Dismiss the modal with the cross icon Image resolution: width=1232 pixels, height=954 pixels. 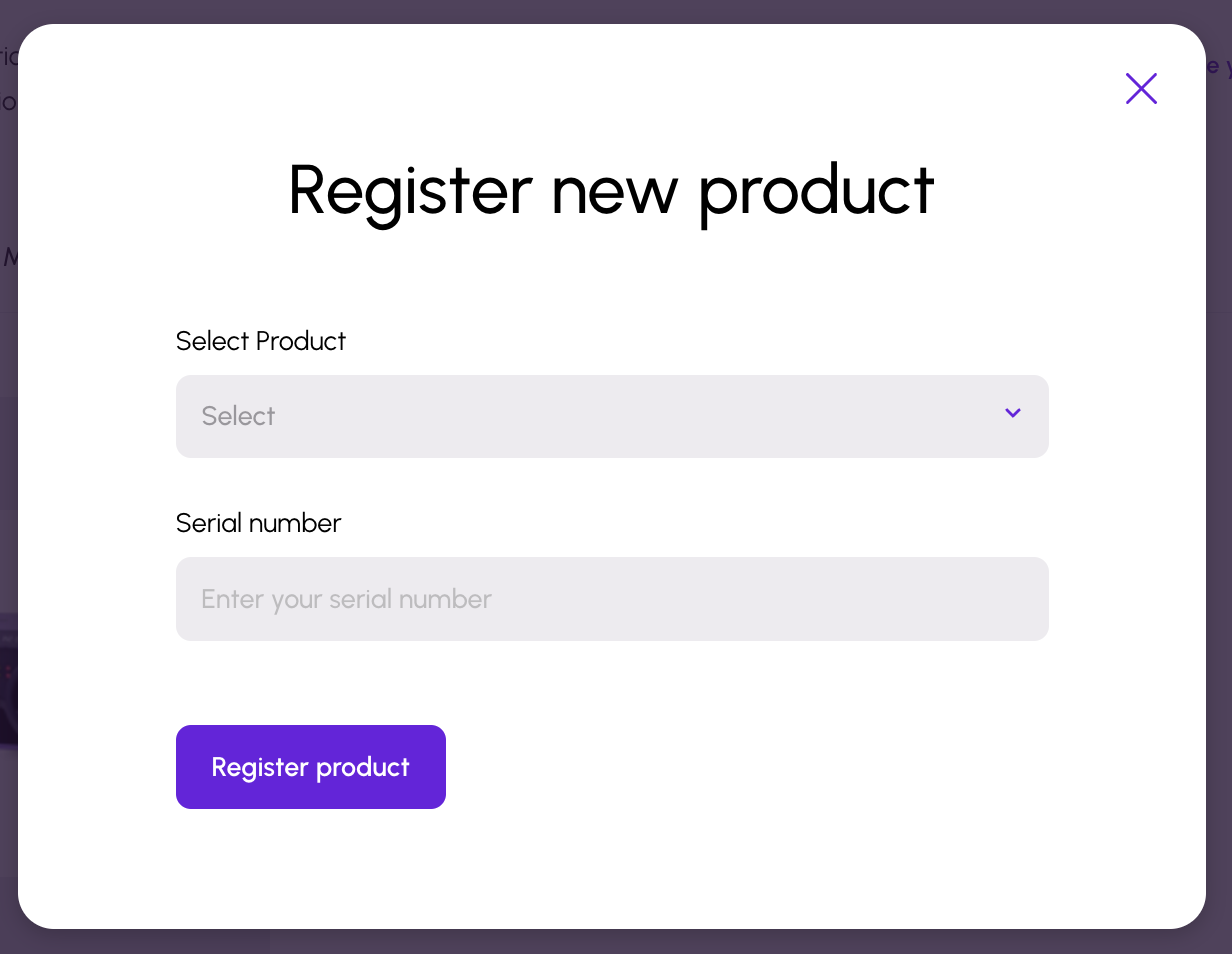1141,89
